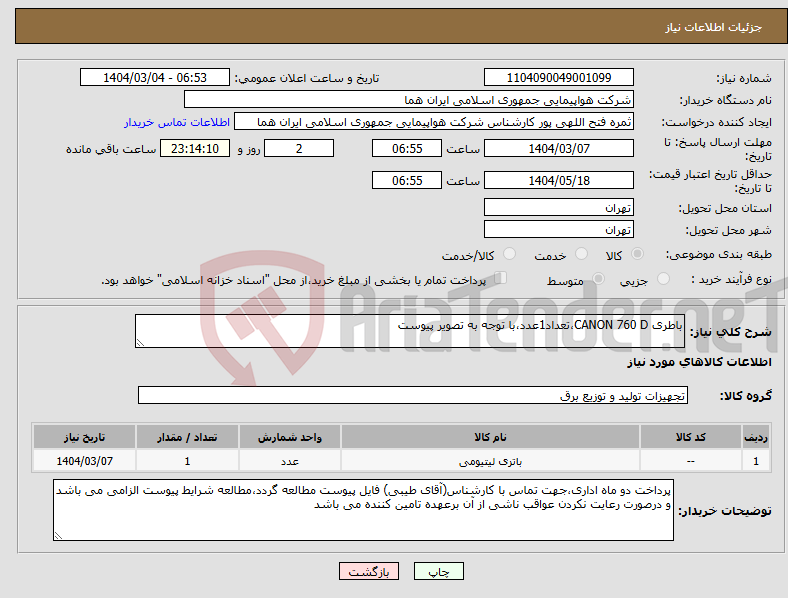Click the delivery province تهران field
788x598 pixels.
tap(559, 207)
